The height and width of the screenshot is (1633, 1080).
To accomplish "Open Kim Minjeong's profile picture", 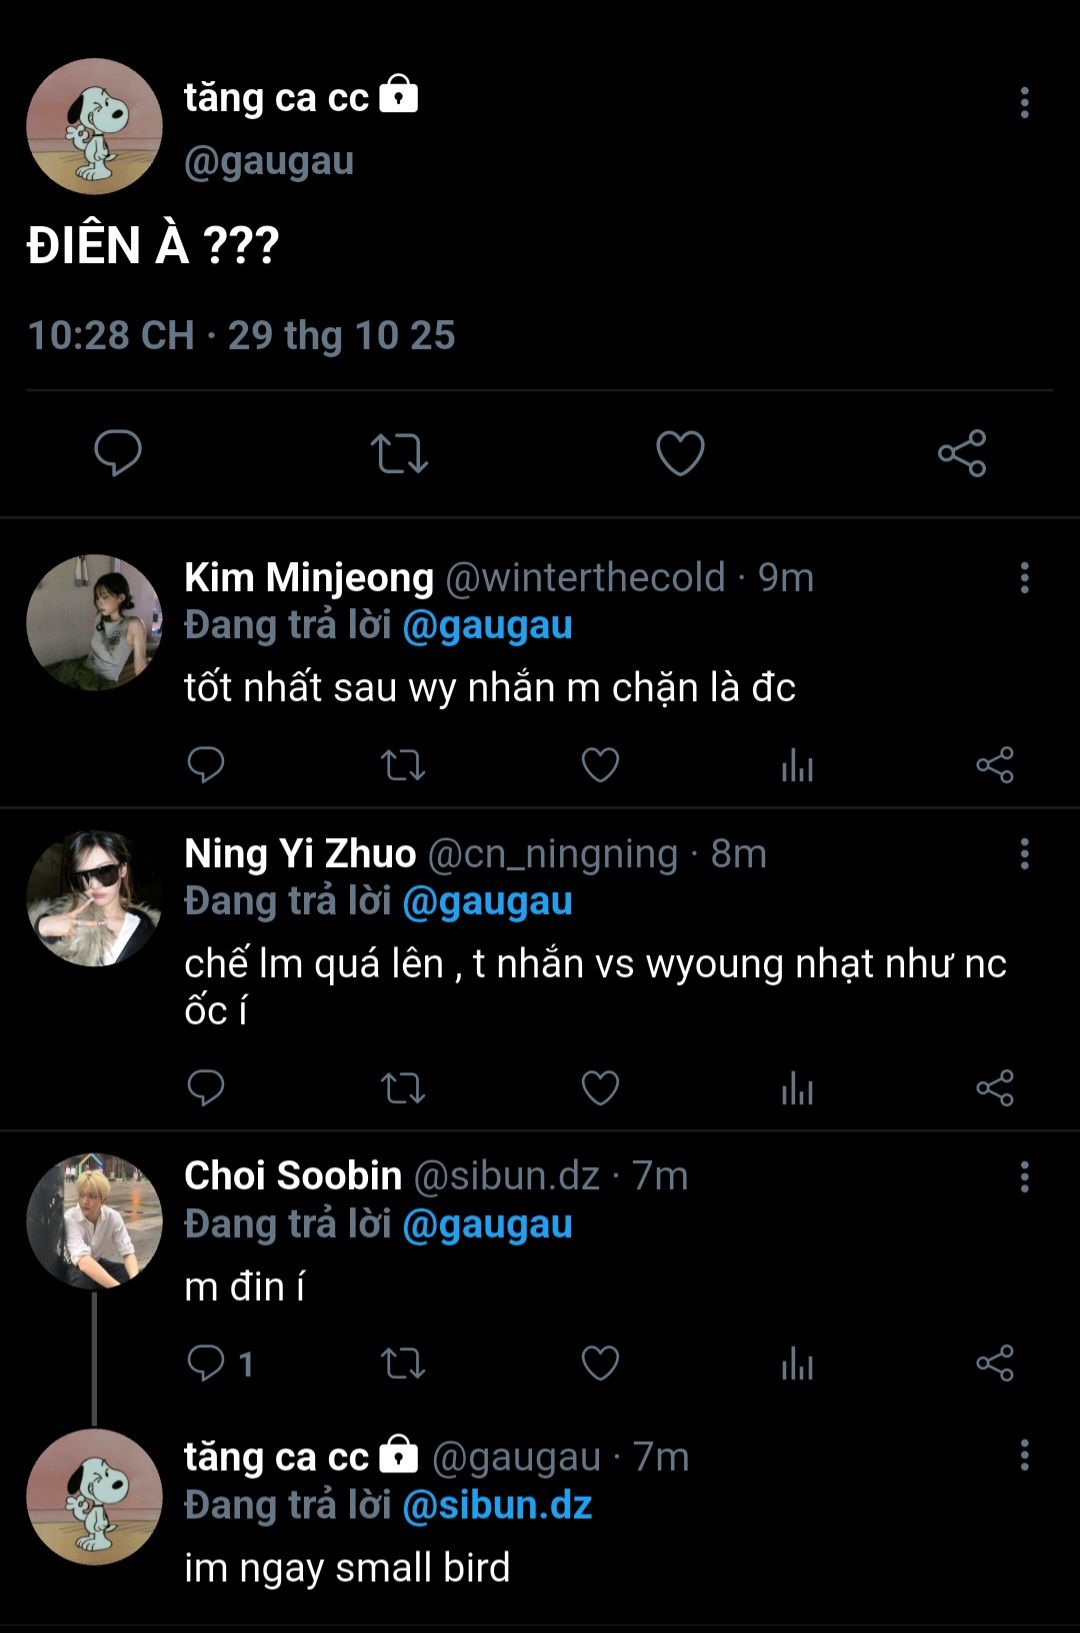I will click(x=94, y=622).
